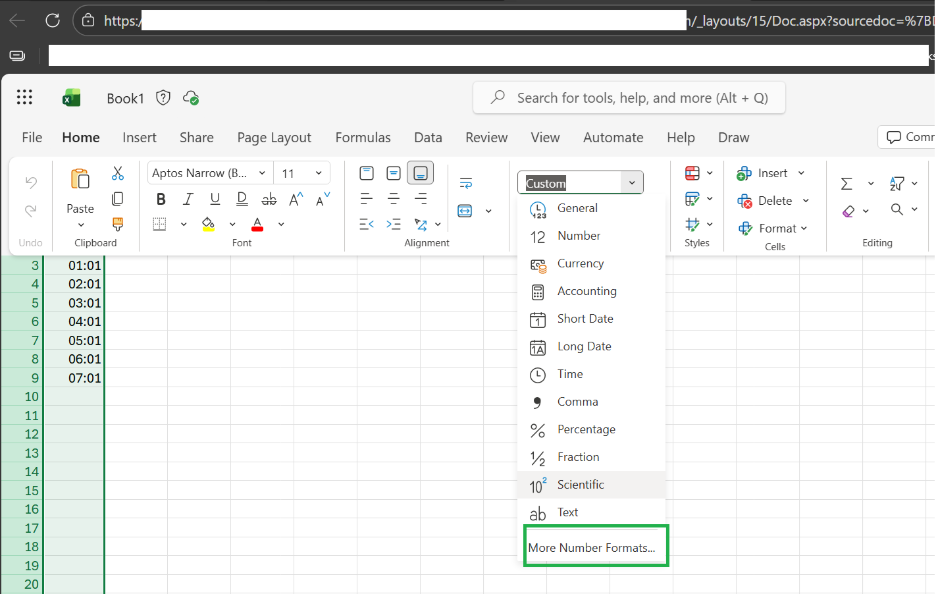Click the Find and Select magnifier
Image resolution: width=936 pixels, height=594 pixels.
[897, 210]
